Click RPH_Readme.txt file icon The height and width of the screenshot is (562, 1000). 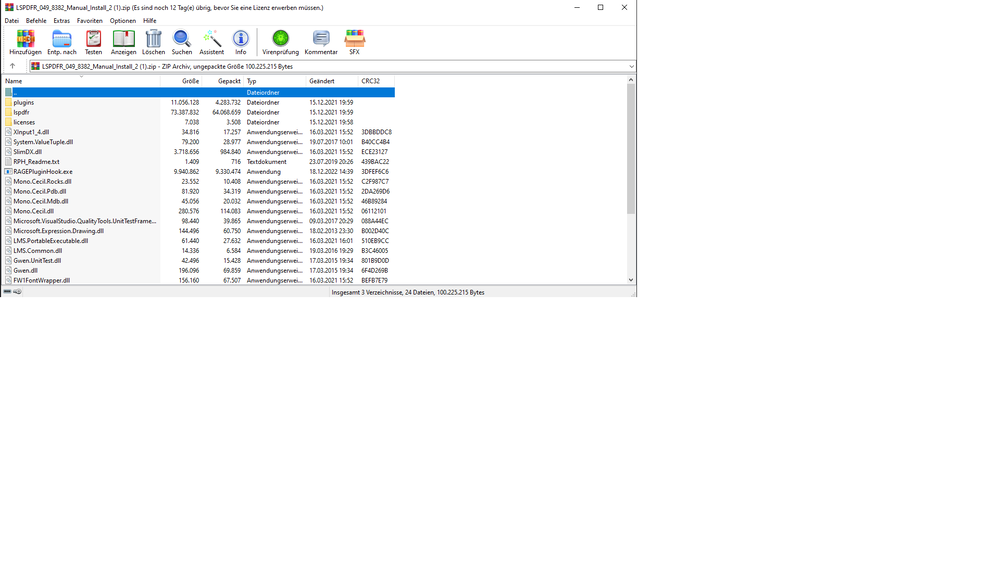8,161
